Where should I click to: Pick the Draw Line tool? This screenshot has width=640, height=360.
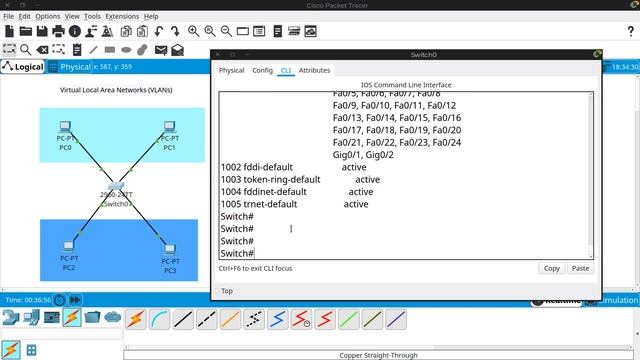point(93,50)
